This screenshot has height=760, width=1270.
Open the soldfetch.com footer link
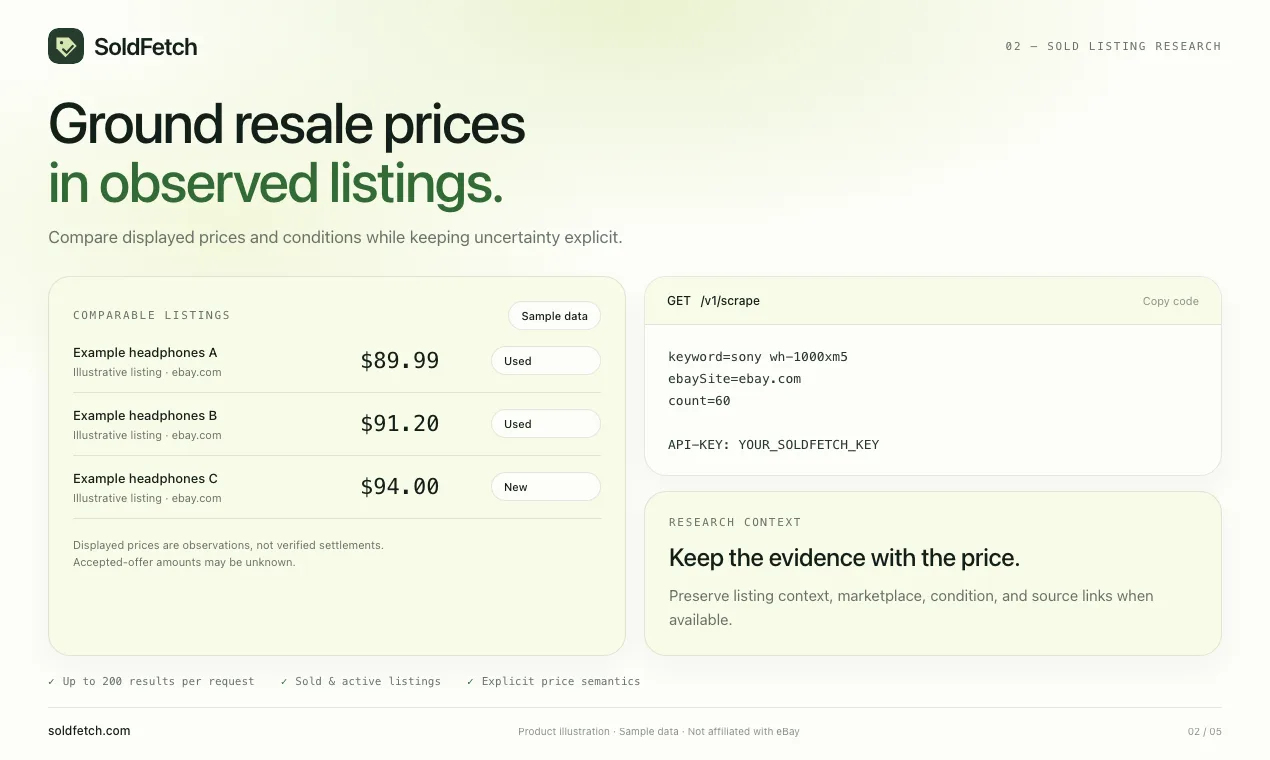(x=89, y=731)
